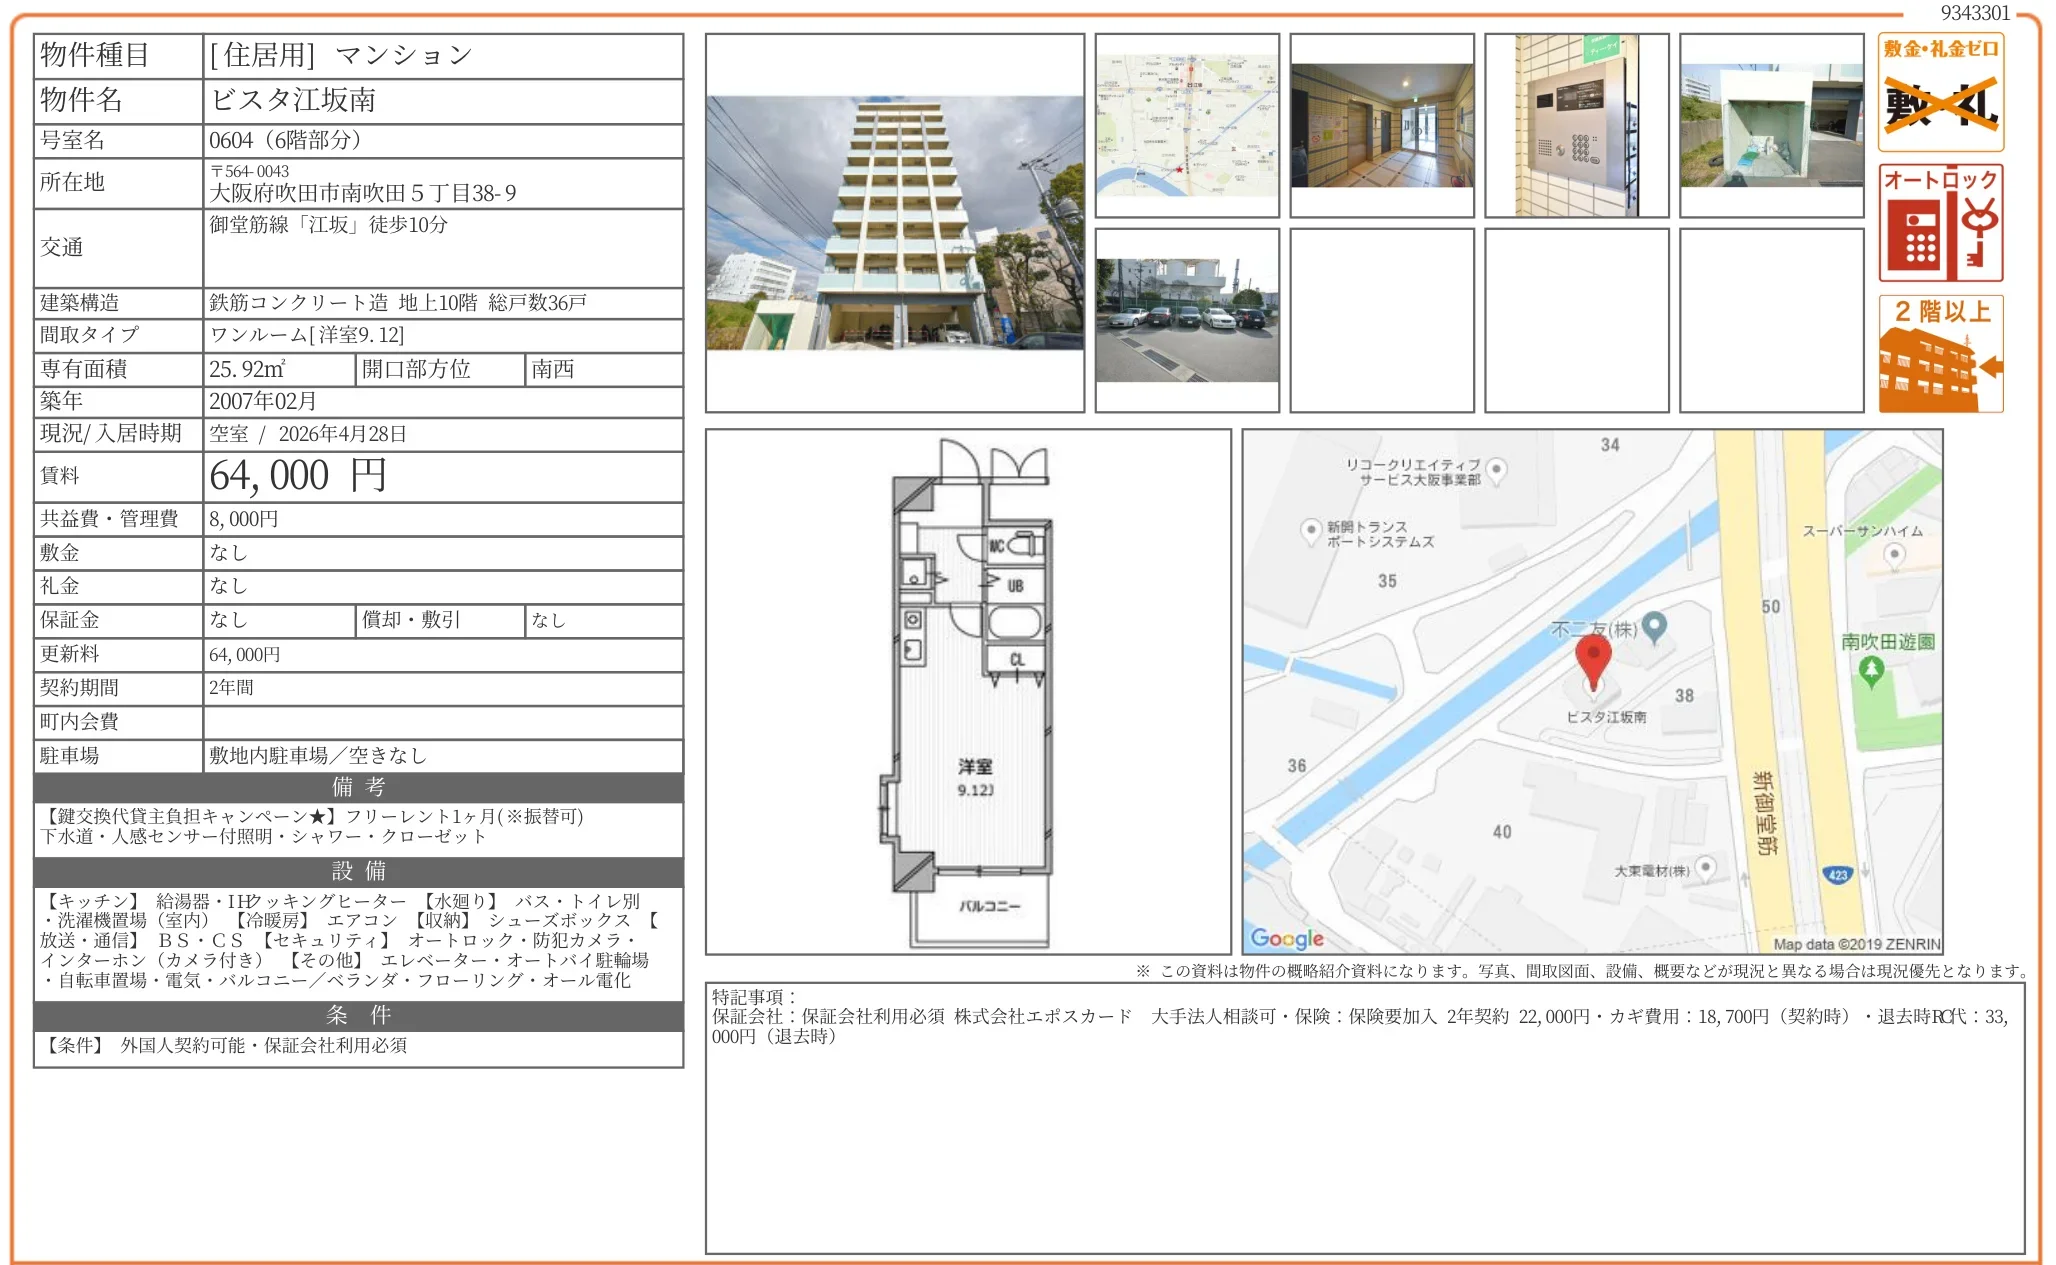Open the entrance hallway photo thumbnail

coord(1382,126)
